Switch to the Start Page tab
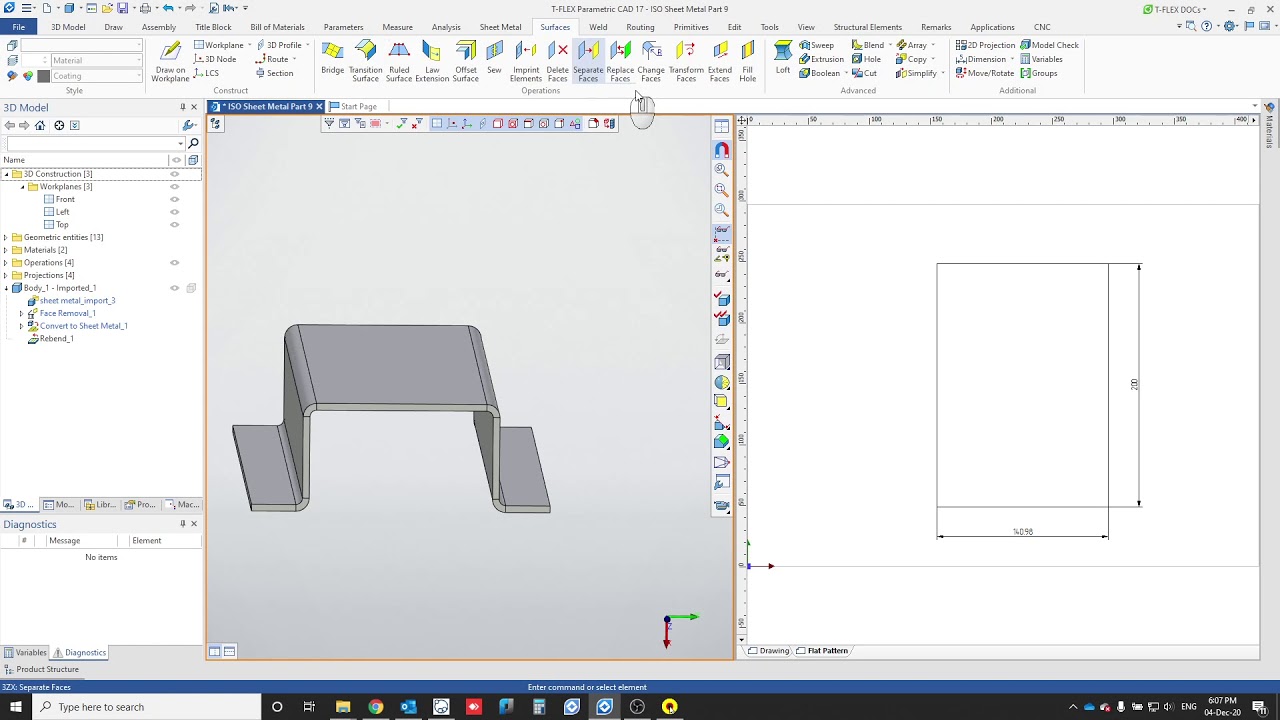This screenshot has height=720, width=1280. click(x=358, y=106)
